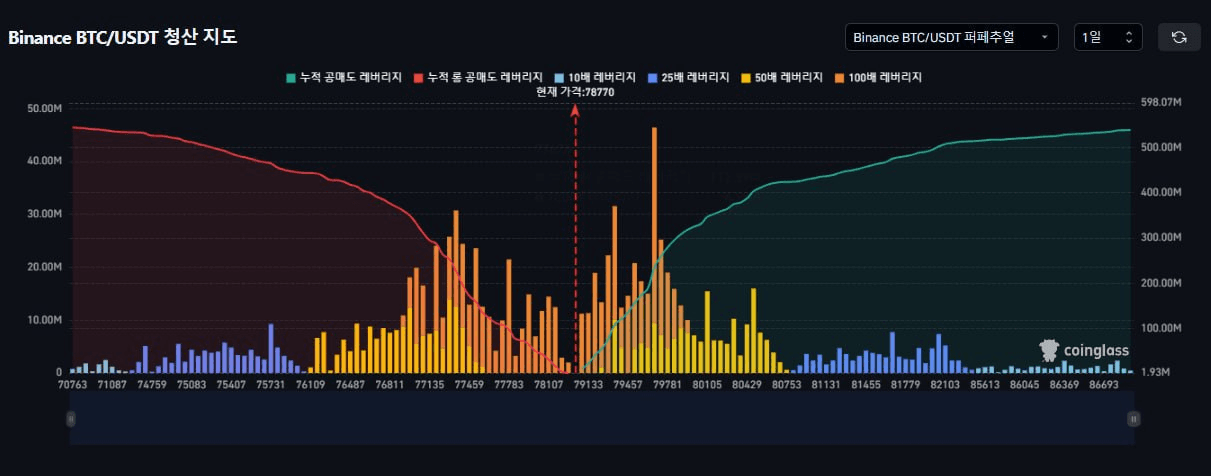Click the middle of the data zoom range bar

(602, 419)
